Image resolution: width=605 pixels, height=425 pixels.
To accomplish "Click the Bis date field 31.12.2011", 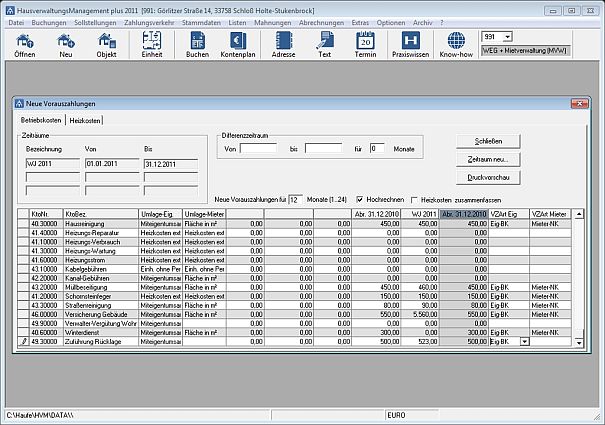I will 171,164.
